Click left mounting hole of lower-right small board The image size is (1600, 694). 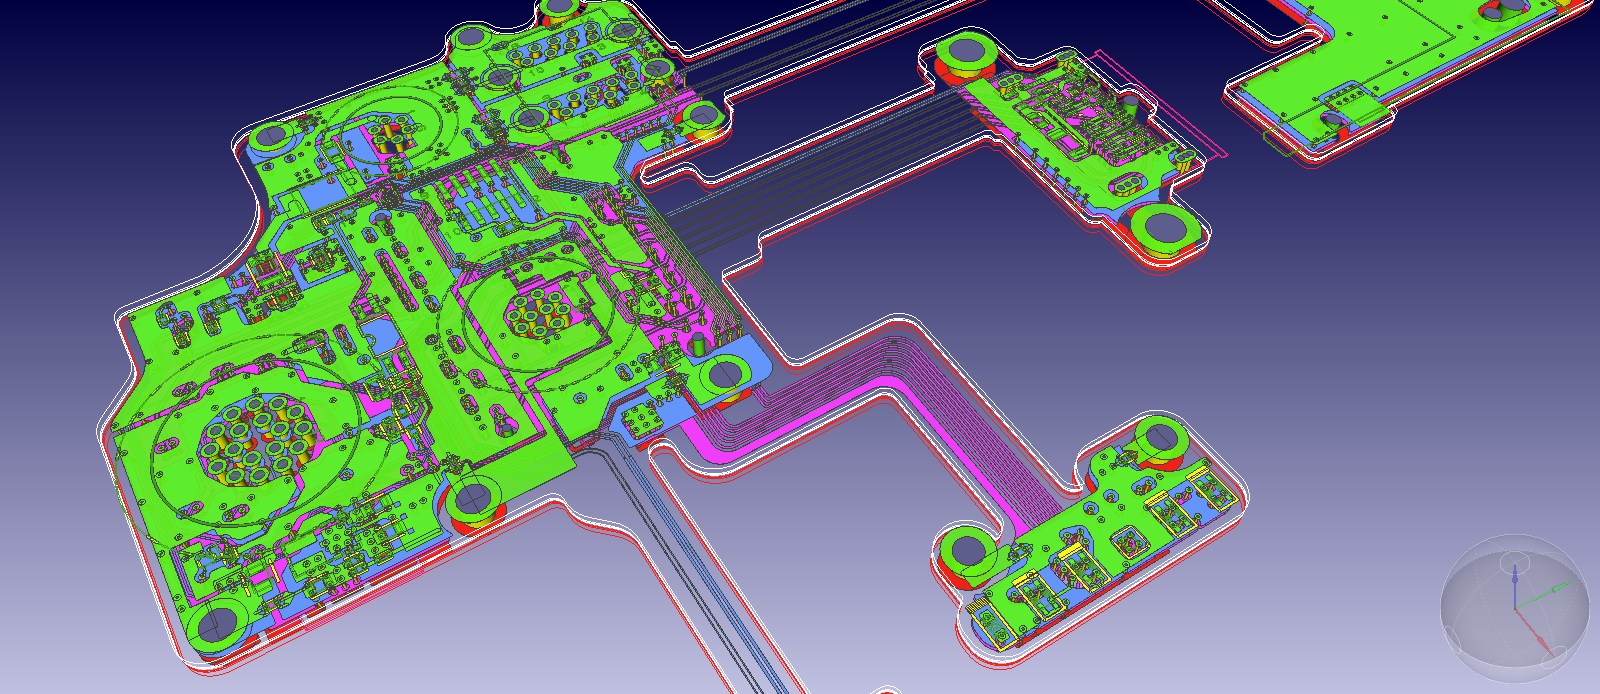click(x=968, y=550)
